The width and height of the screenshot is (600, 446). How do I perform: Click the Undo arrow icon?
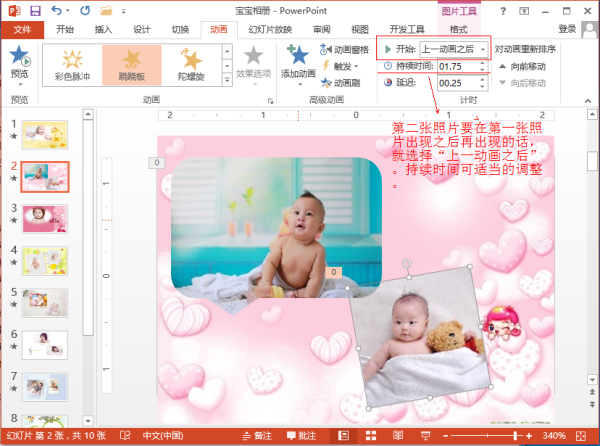[x=57, y=11]
